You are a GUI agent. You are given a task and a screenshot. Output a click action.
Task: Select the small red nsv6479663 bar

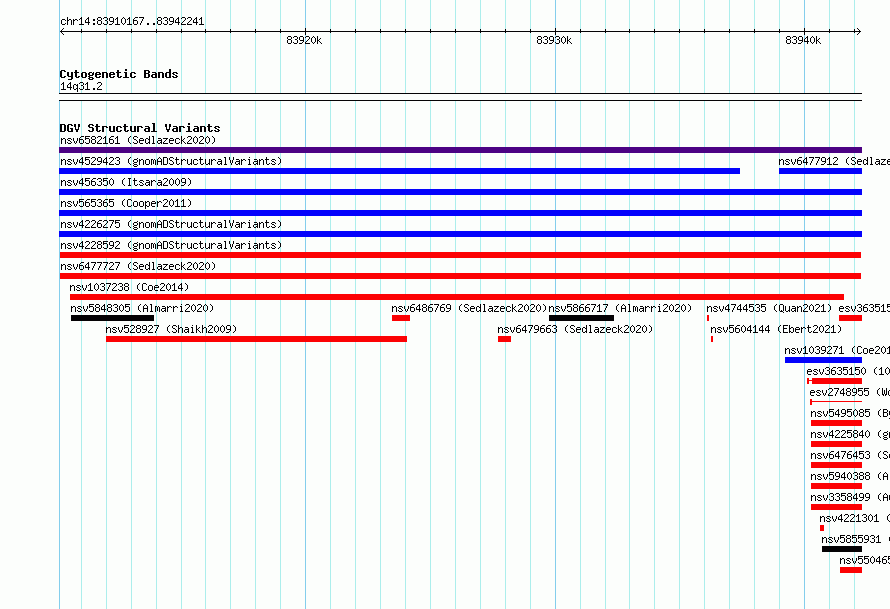coord(505,339)
